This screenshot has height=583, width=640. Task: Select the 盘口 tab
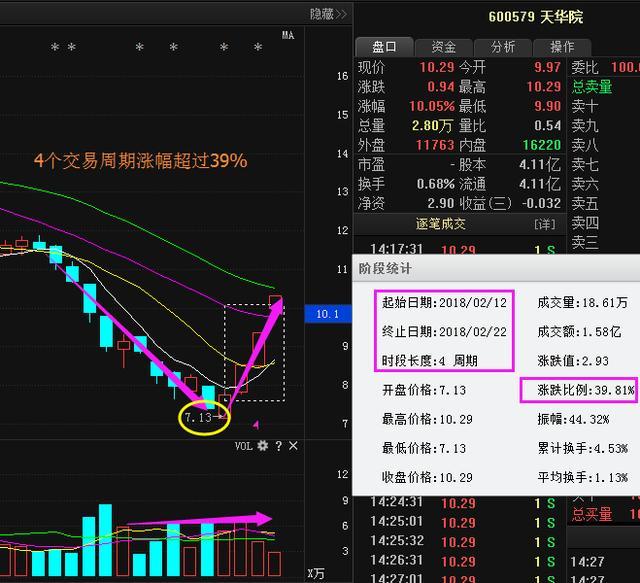coord(385,47)
